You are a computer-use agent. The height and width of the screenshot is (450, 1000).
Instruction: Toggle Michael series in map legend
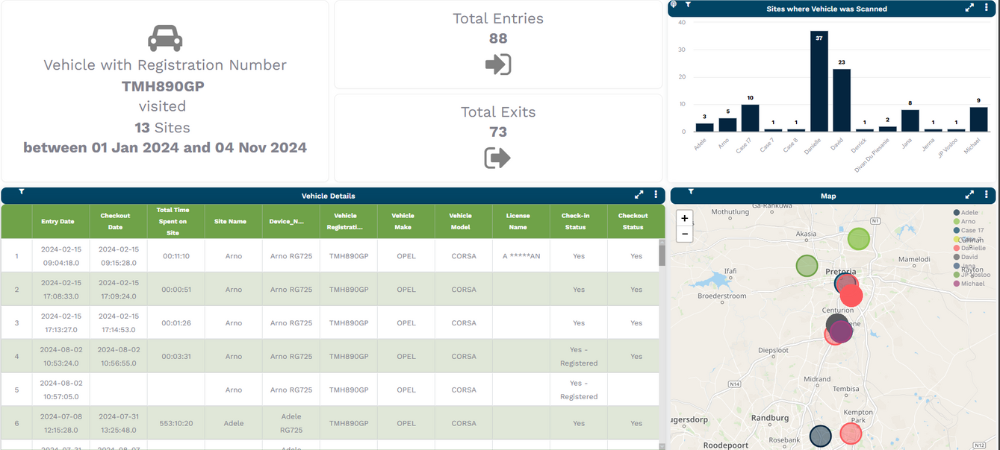[x=970, y=284]
